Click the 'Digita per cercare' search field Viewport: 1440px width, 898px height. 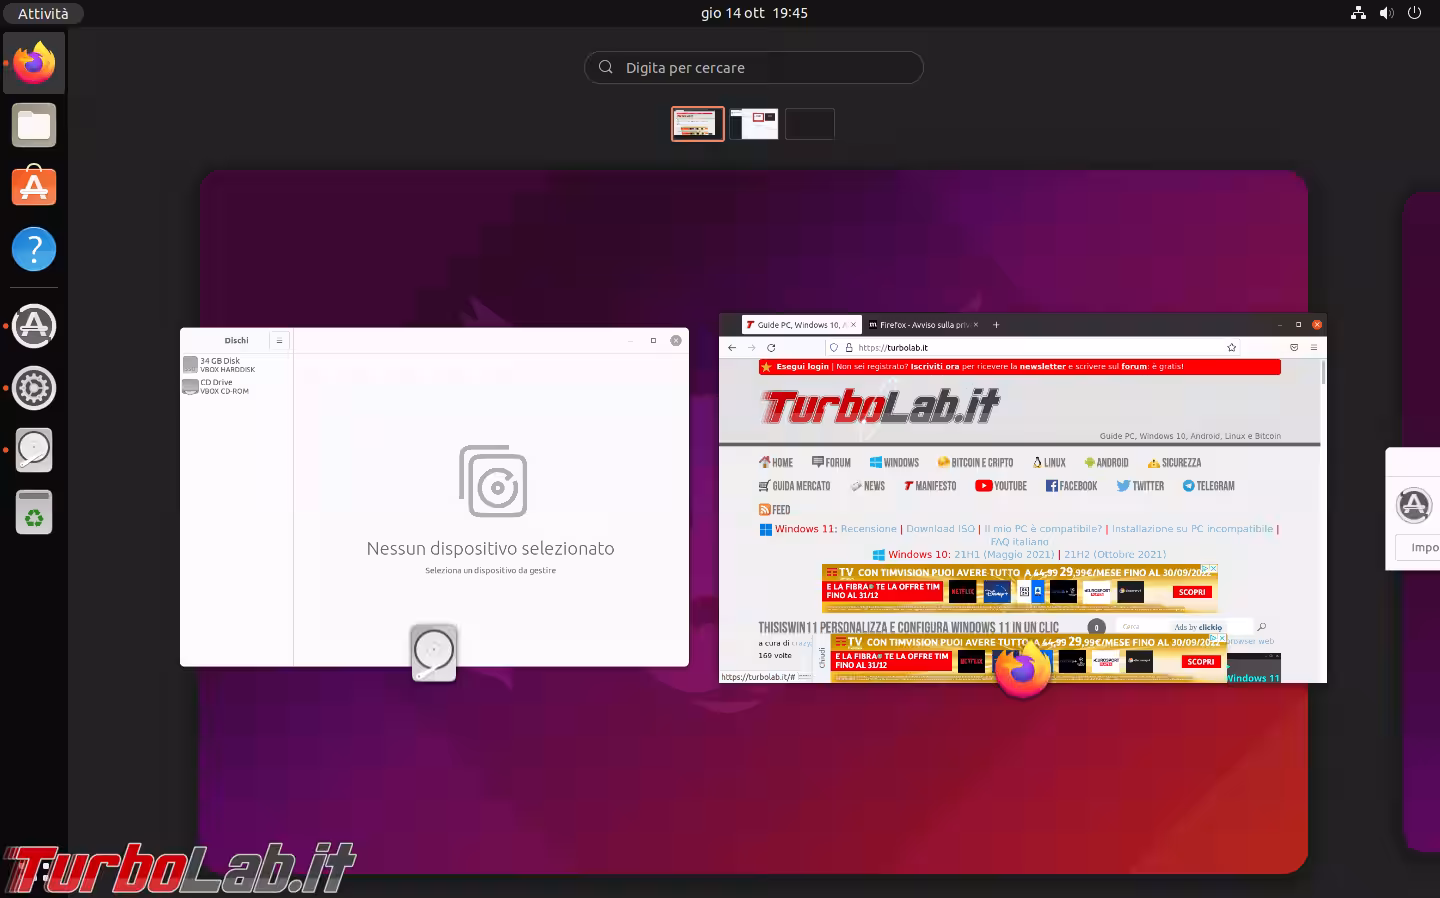[x=754, y=68]
